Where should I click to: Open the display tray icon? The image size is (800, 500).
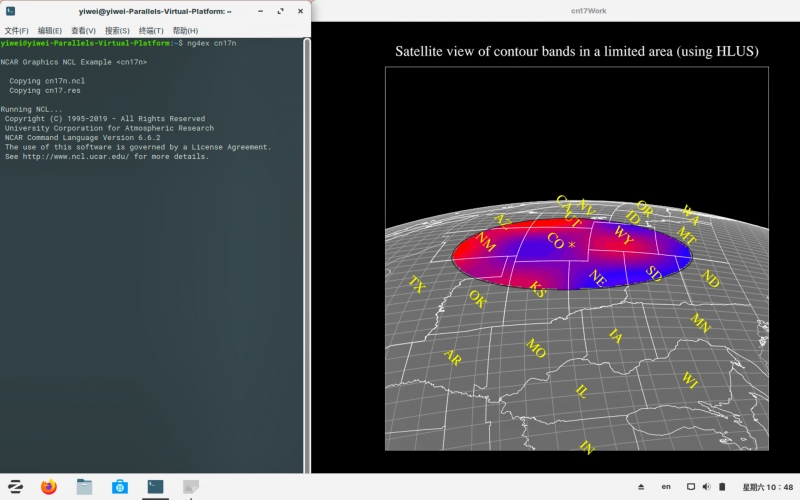tap(690, 487)
